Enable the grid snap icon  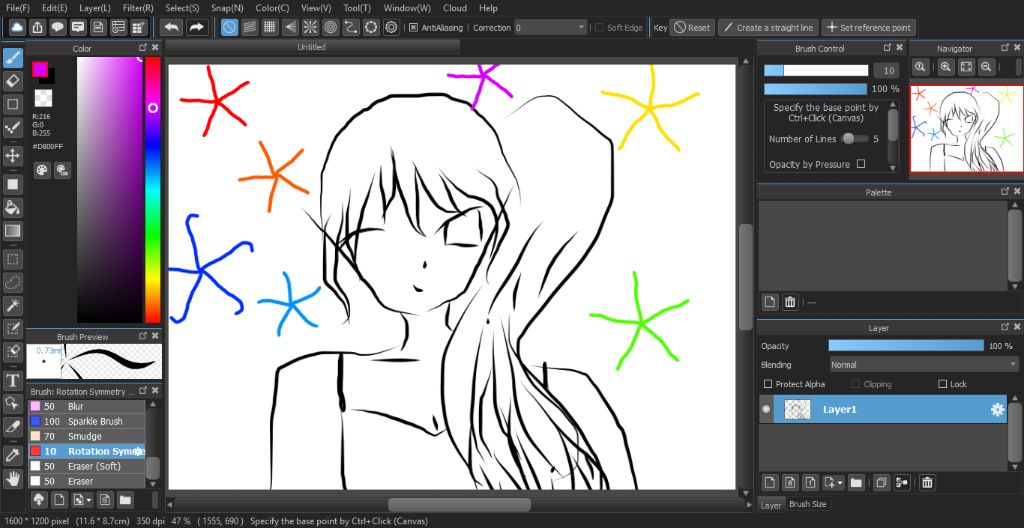tap(270, 27)
